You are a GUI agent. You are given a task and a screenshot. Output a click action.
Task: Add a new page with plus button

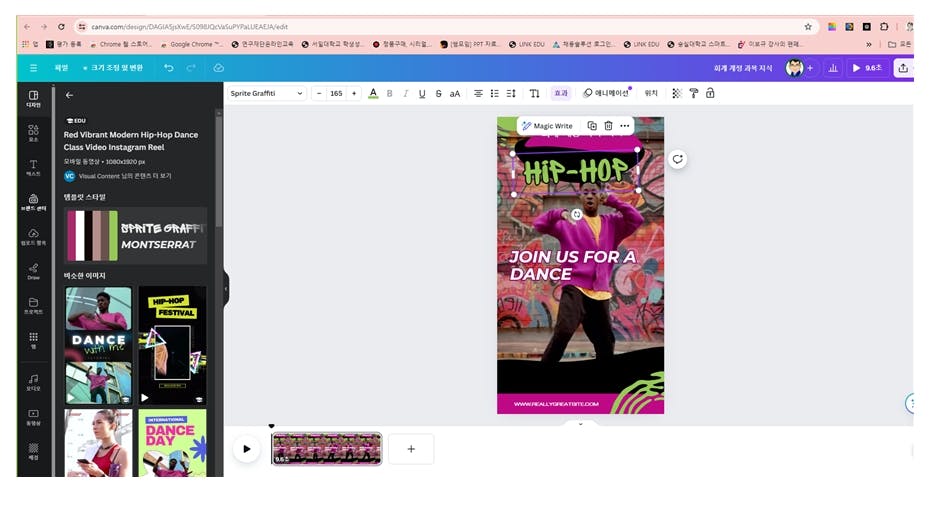411,449
